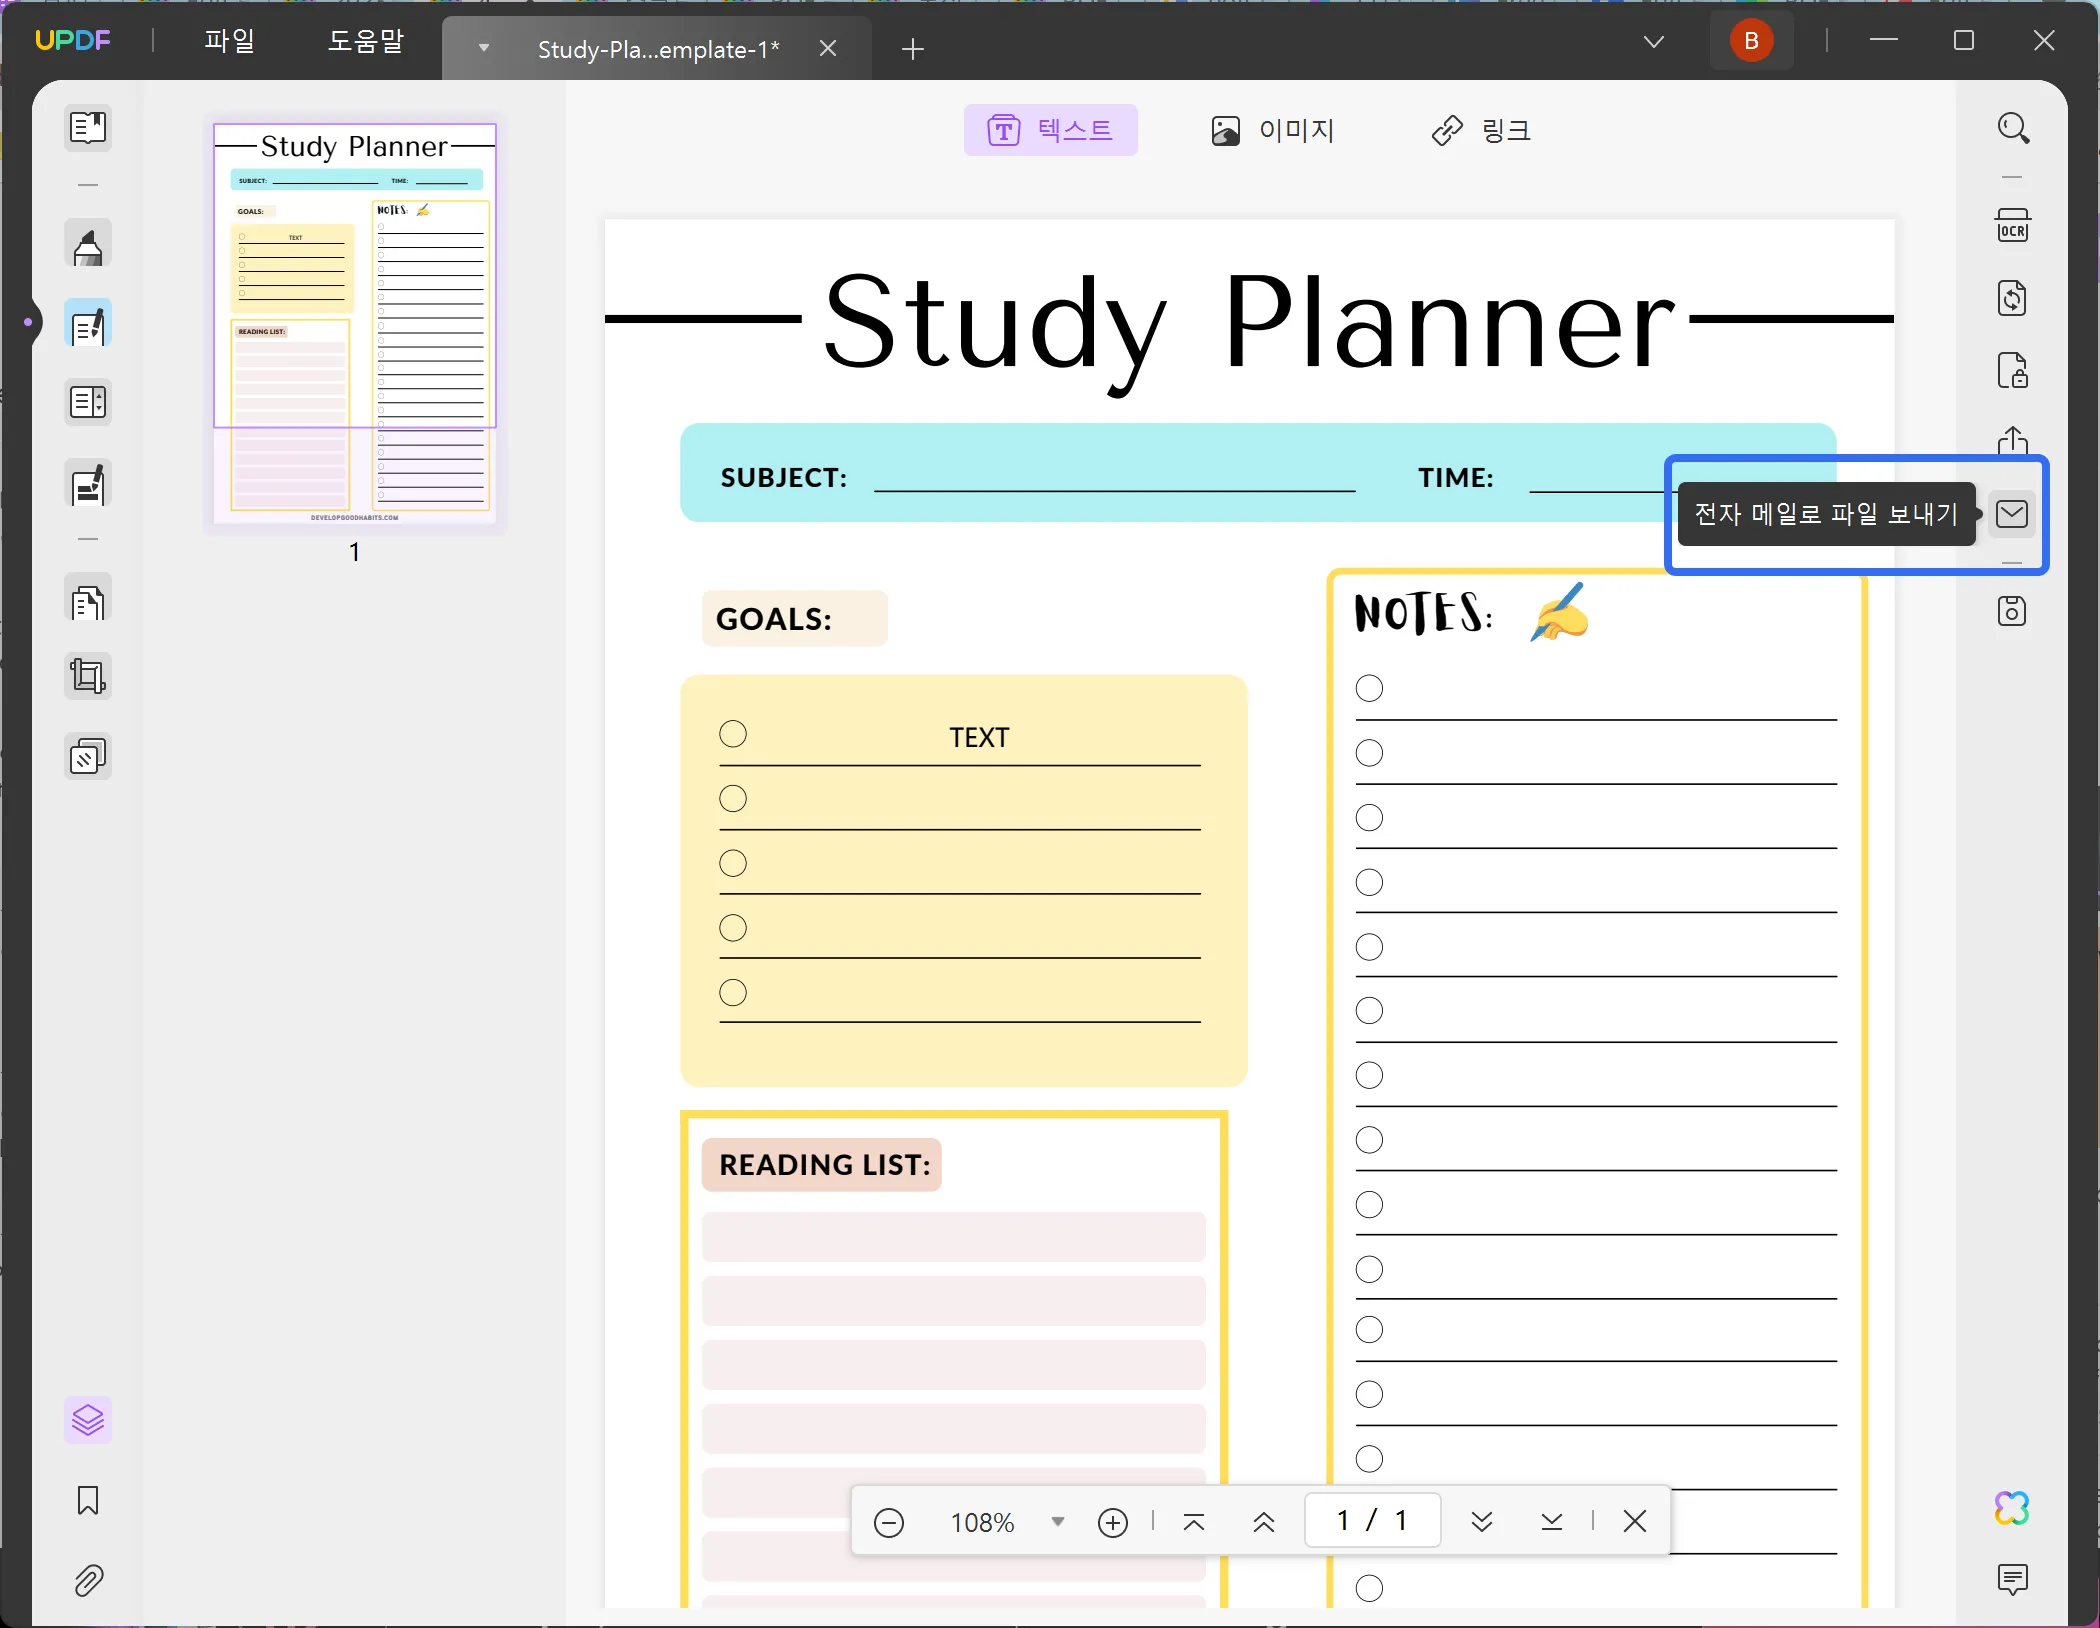Jump to last page arrow
Image resolution: width=2100 pixels, height=1628 pixels.
coord(1552,1522)
